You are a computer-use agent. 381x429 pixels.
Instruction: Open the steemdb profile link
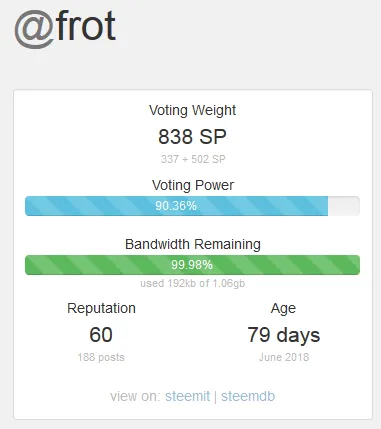click(x=248, y=396)
